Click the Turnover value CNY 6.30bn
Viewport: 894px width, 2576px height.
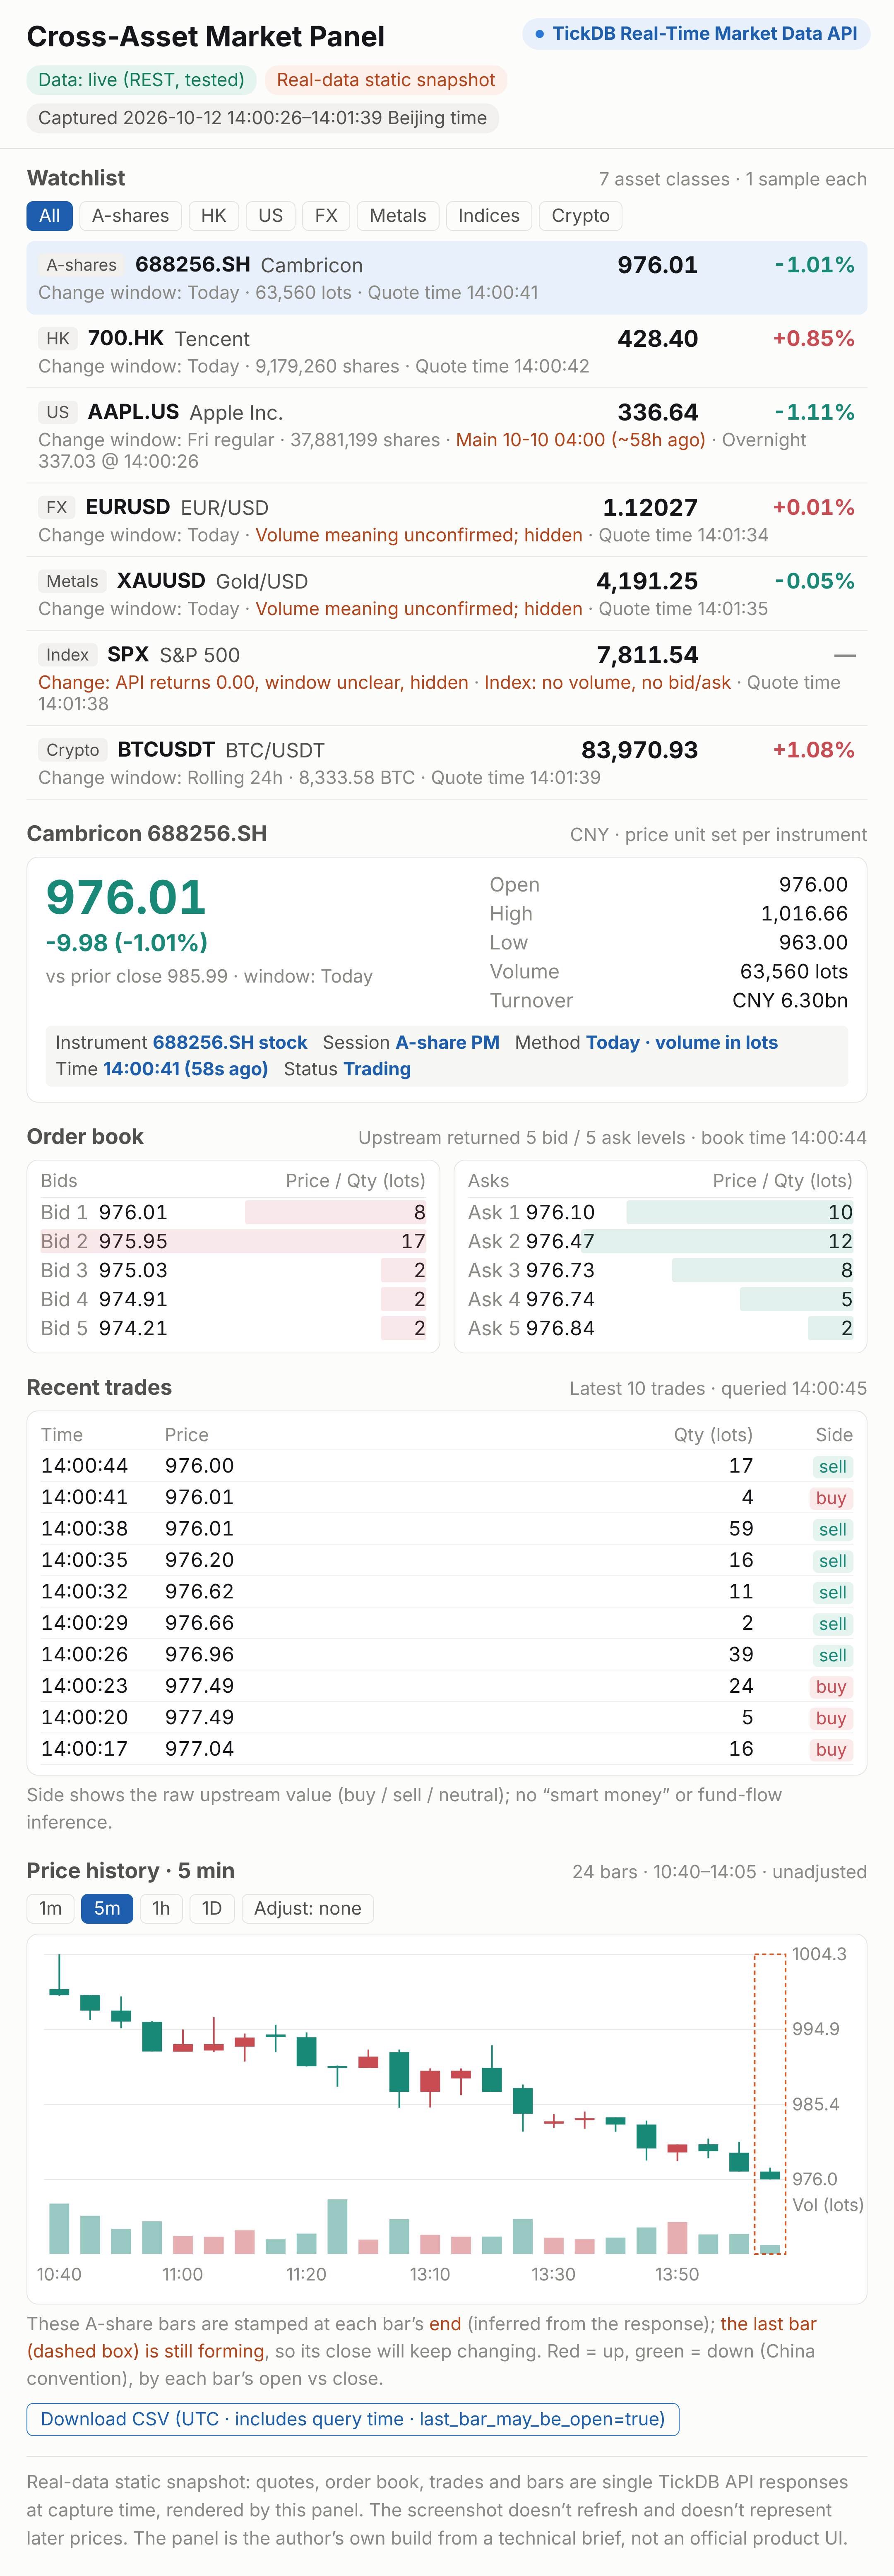coord(790,1001)
